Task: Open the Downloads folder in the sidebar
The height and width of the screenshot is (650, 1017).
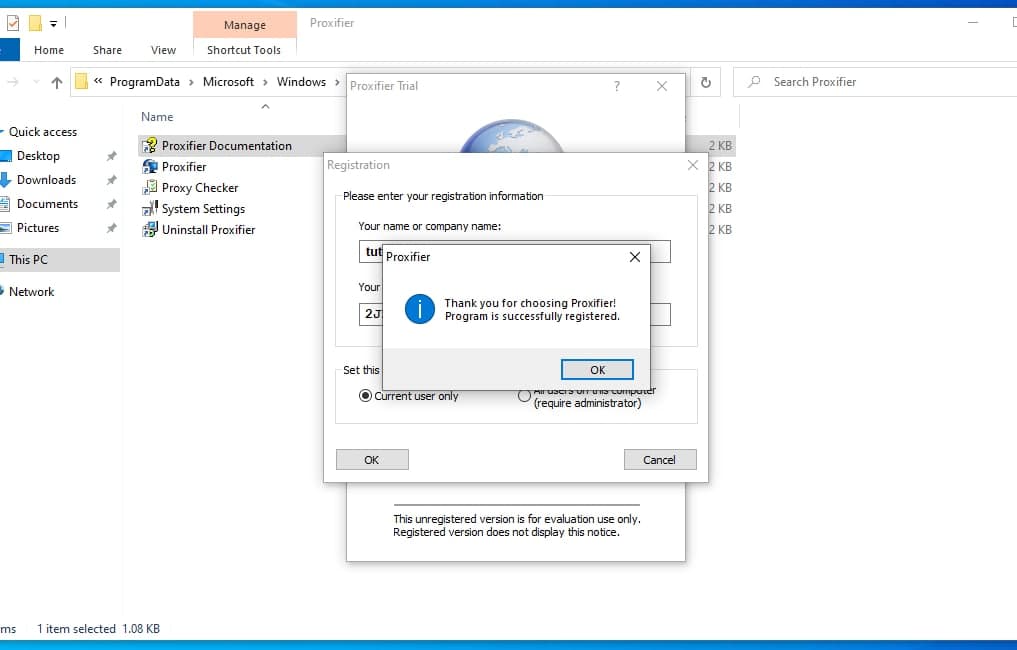Action: [46, 180]
